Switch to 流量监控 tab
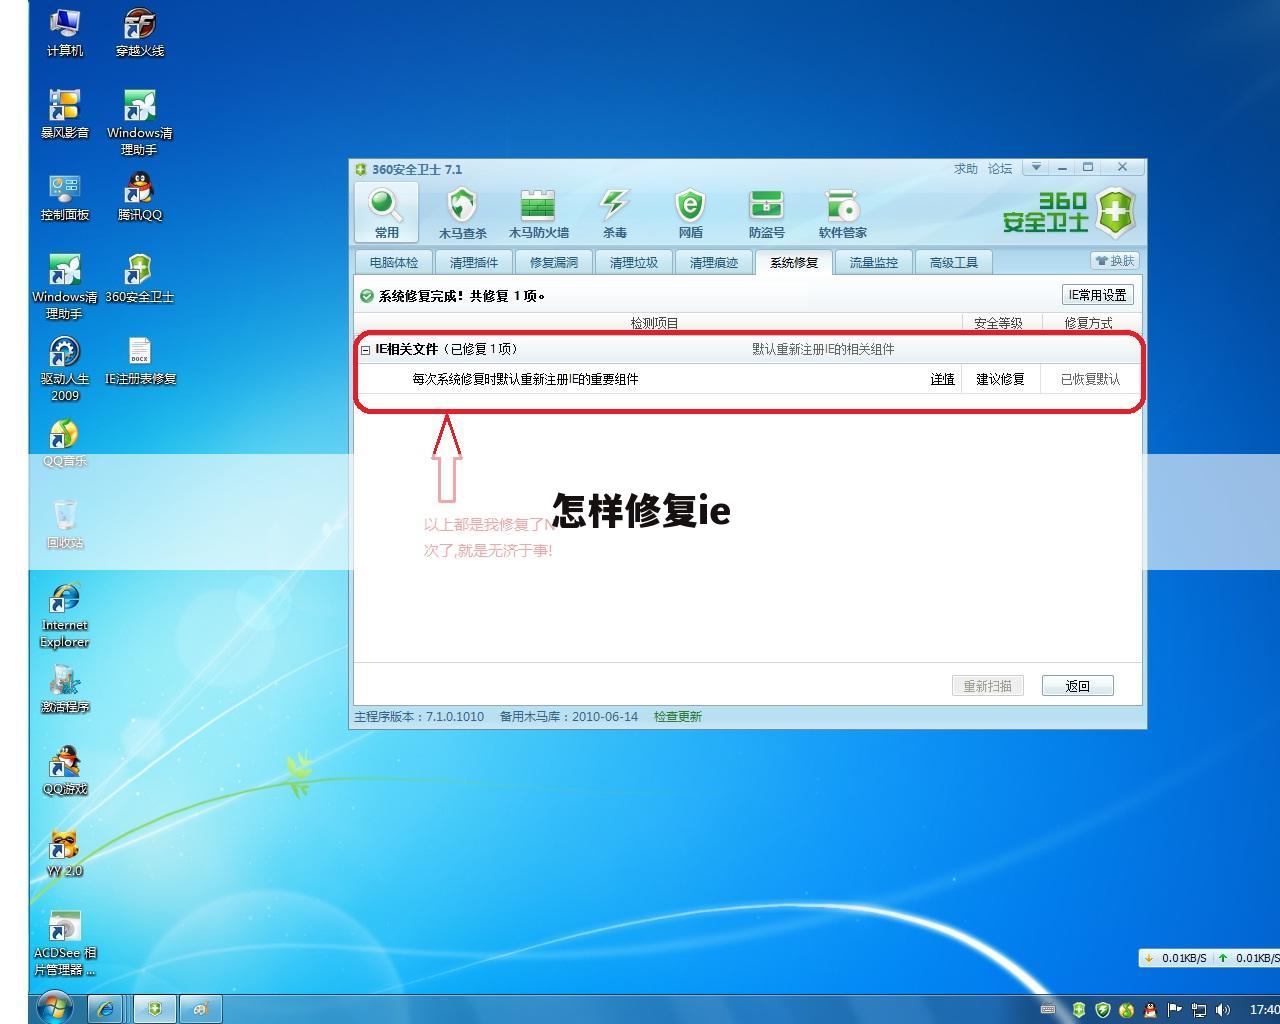 point(874,262)
